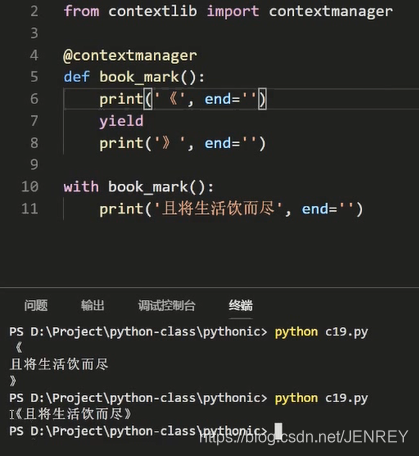This screenshot has width=419, height=456.
Task: Click second 'python c19.py' terminal command
Action: pyautogui.click(x=321, y=398)
